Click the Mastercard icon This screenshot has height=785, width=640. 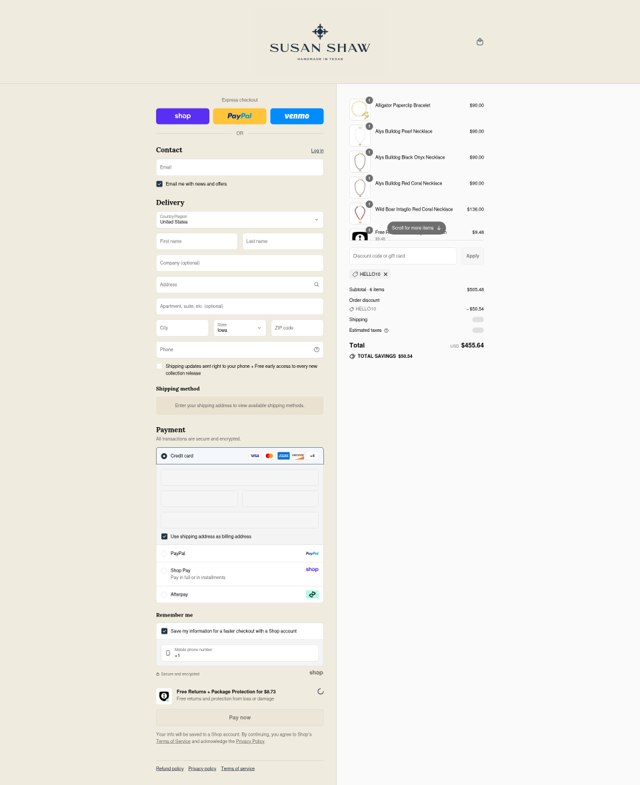point(269,456)
